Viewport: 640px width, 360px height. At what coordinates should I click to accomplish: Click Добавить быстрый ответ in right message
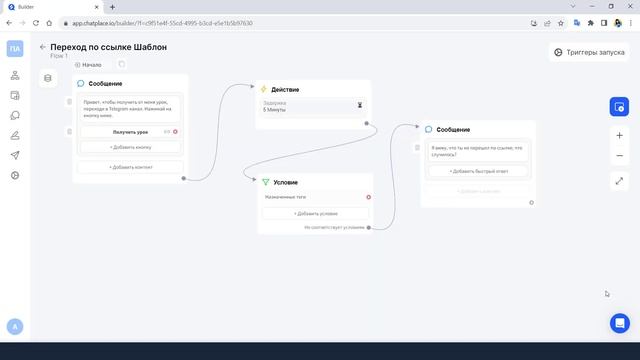click(x=478, y=171)
